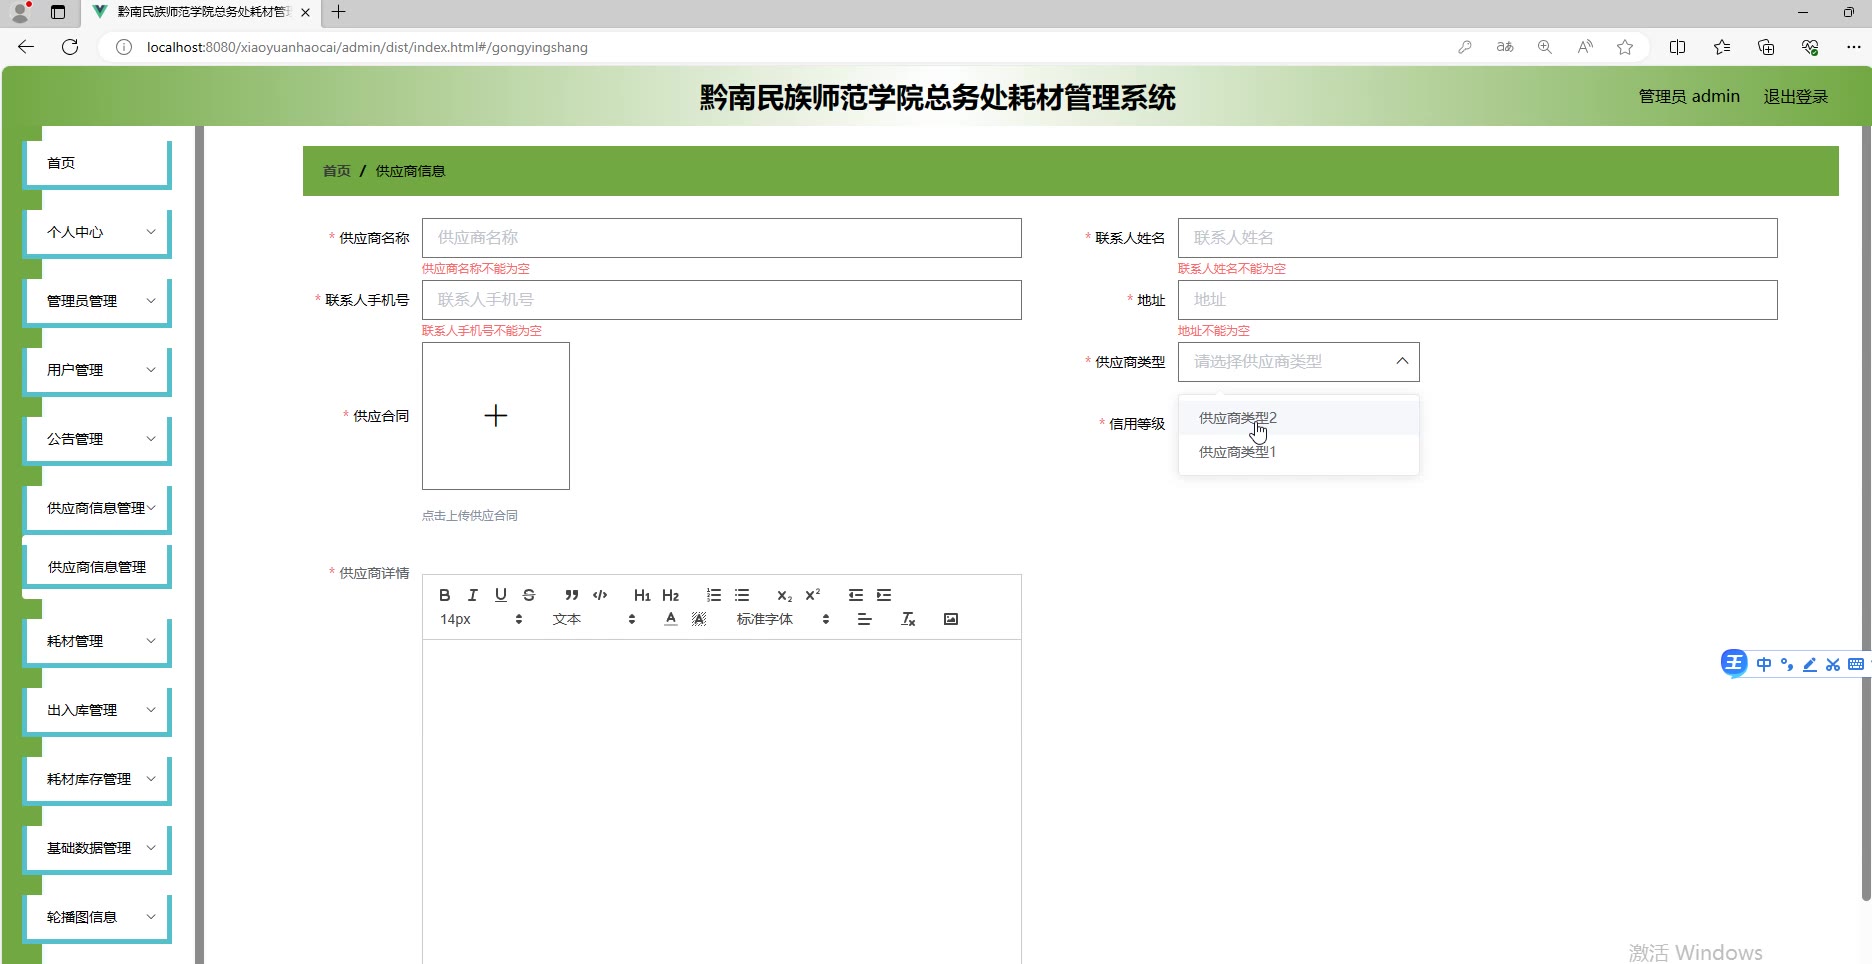This screenshot has width=1872, height=964.
Task: Toggle underline formatting in the editor
Action: point(501,595)
